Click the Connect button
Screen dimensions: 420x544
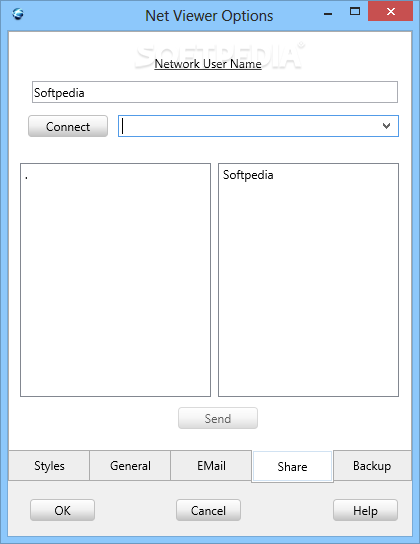pyautogui.click(x=68, y=126)
